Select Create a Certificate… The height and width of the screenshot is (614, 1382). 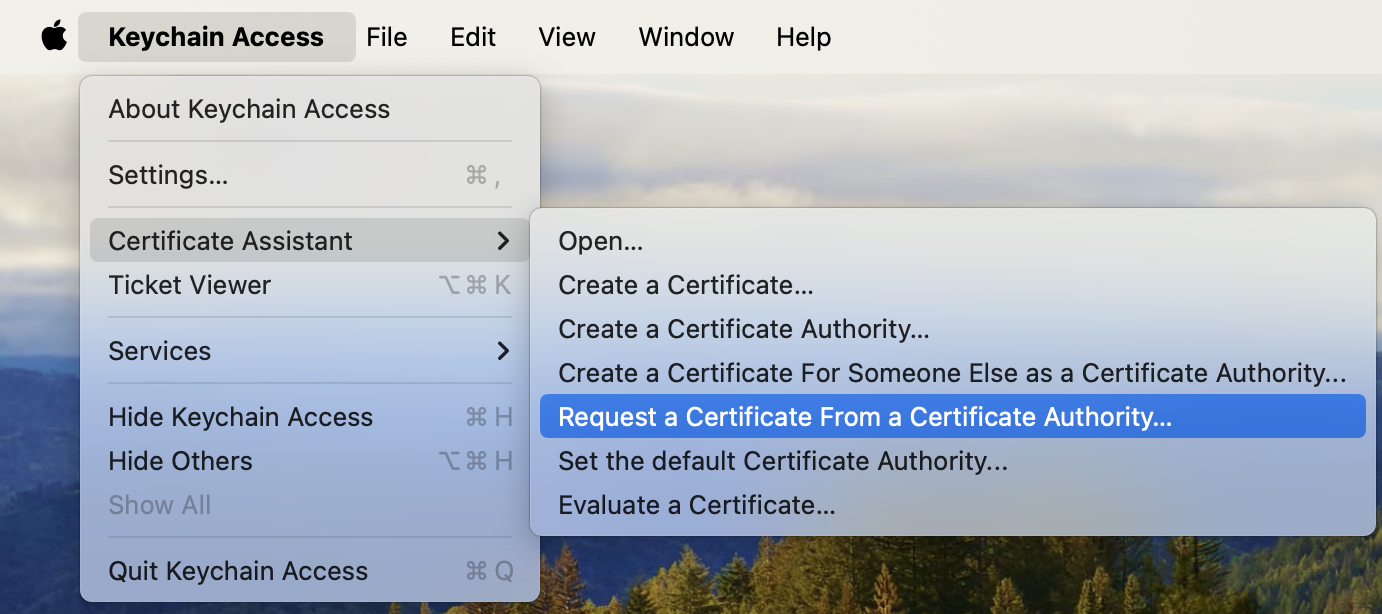[x=685, y=285]
